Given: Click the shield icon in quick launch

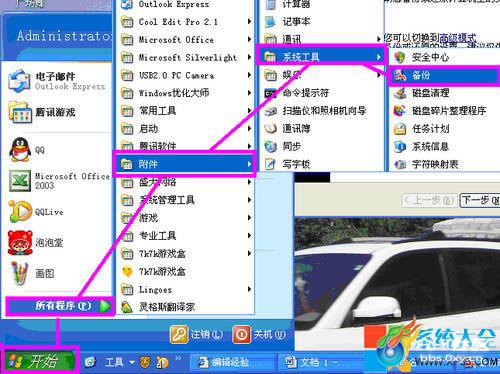Looking at the screenshot, I should point(145,362).
